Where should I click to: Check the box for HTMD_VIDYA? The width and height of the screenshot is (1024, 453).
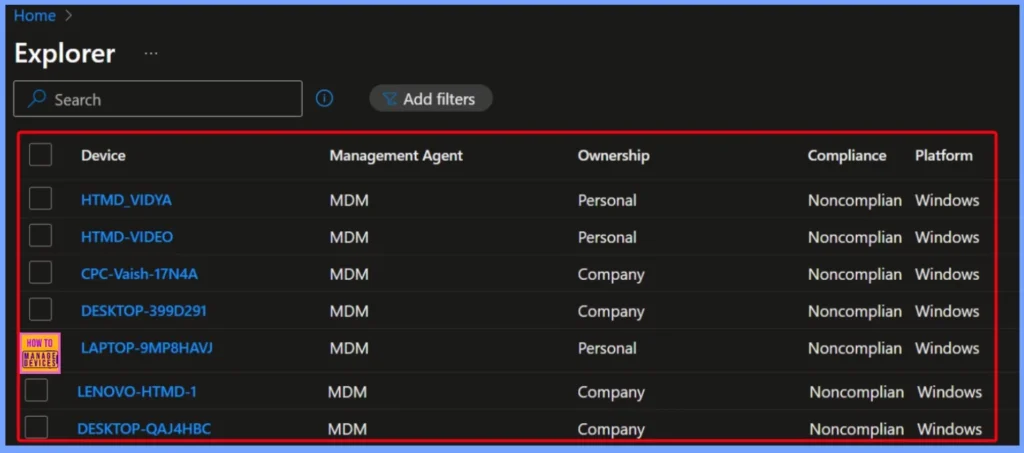pyautogui.click(x=40, y=198)
